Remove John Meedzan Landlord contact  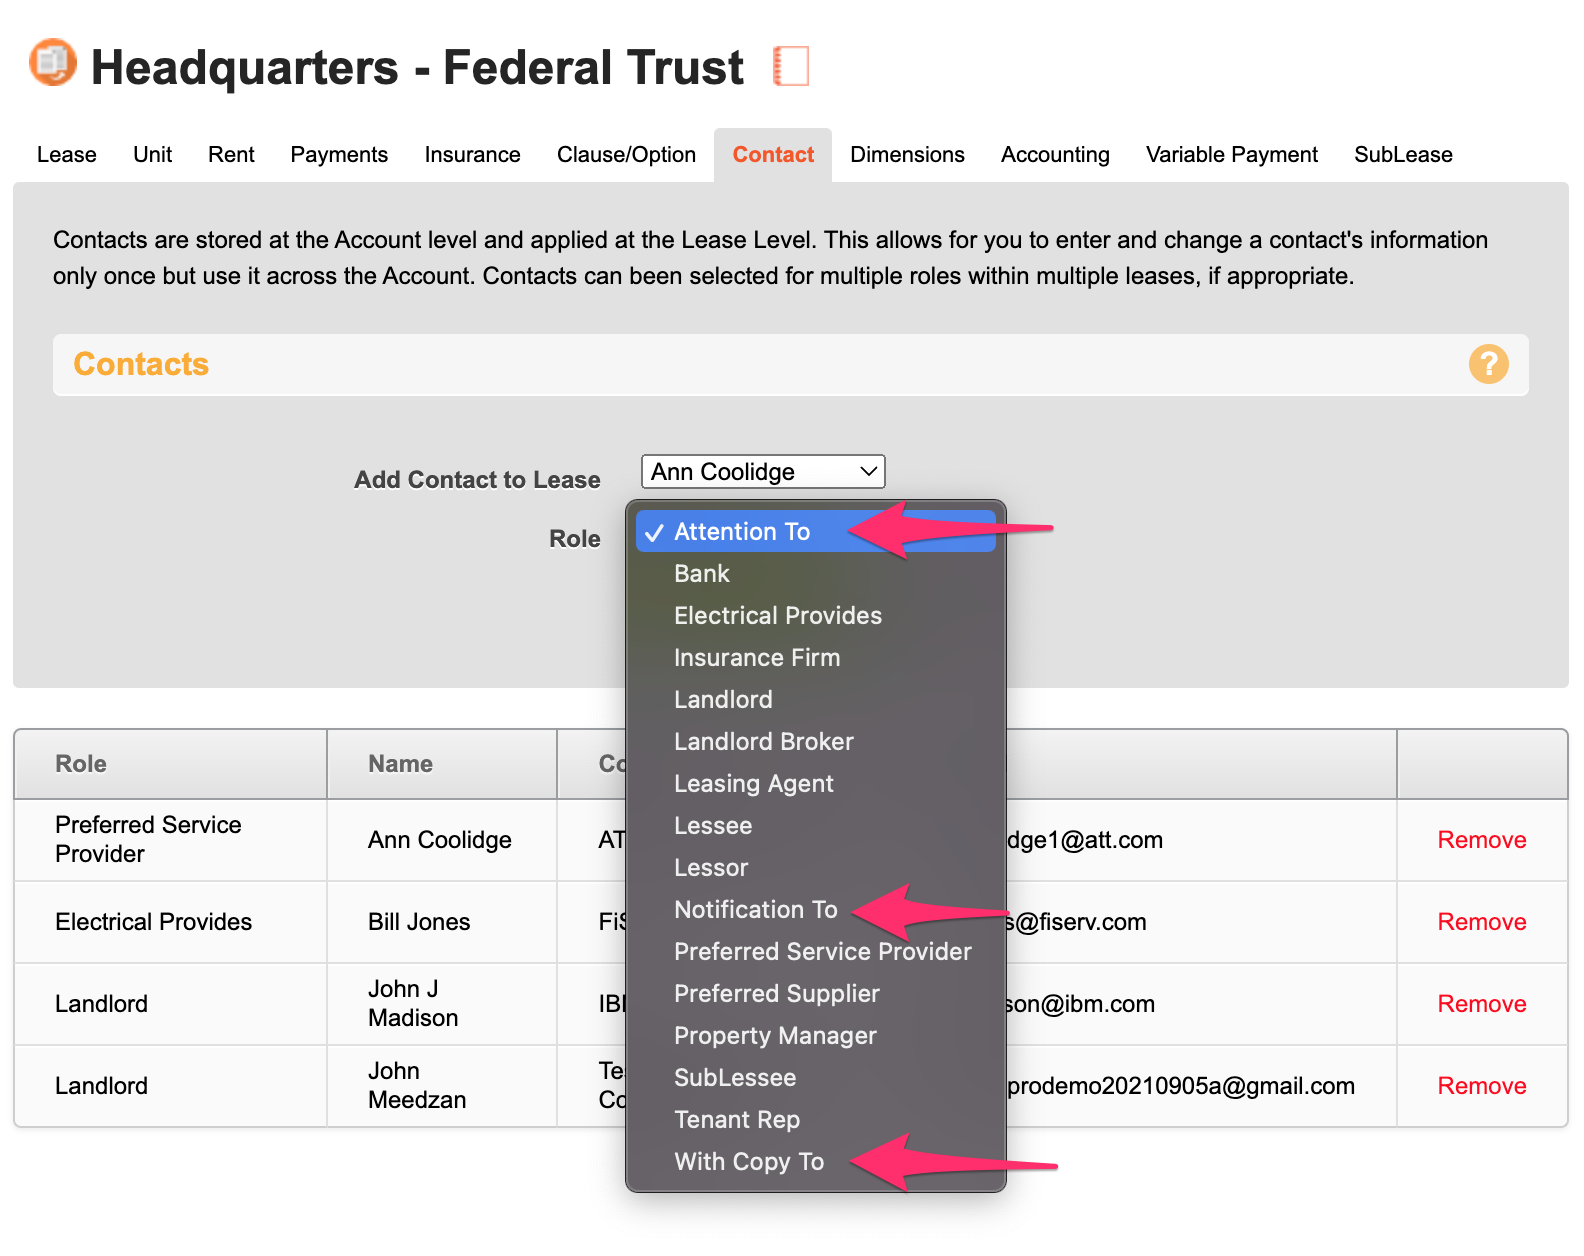(1481, 1086)
